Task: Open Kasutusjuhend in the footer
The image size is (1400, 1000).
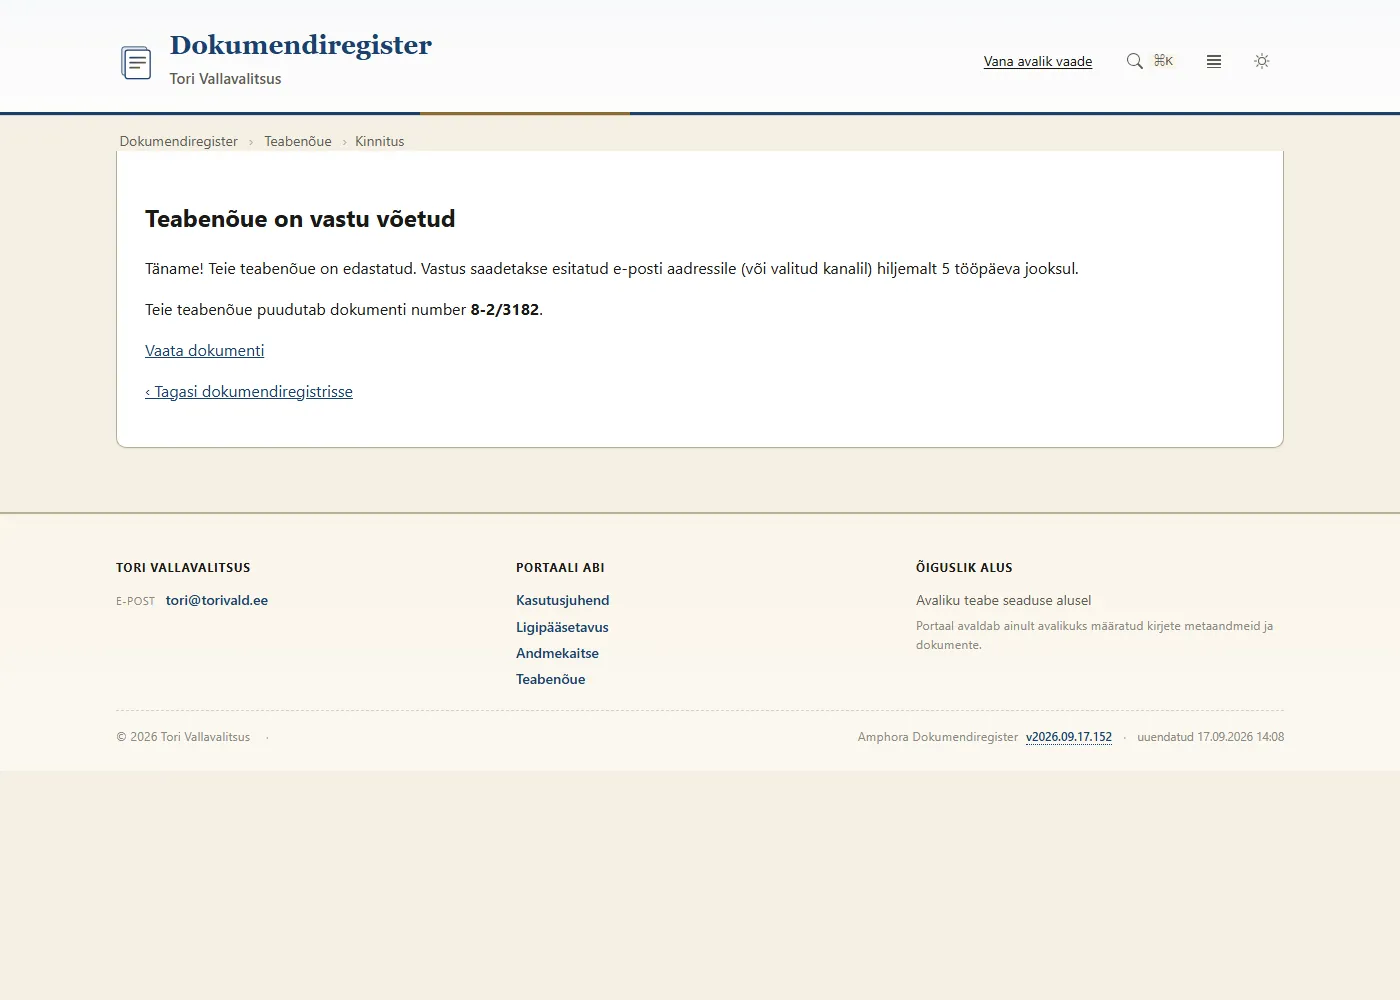Action: pos(563,600)
